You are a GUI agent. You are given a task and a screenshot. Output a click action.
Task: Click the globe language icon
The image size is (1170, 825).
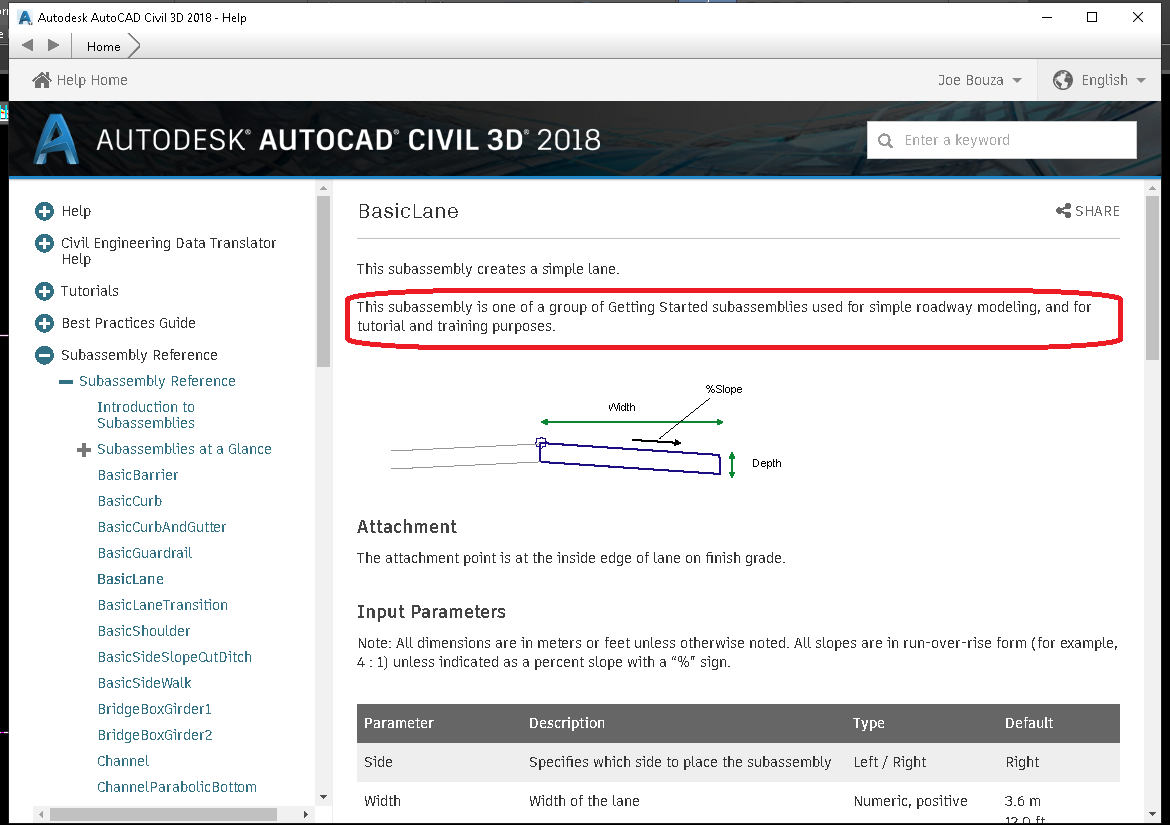click(x=1063, y=80)
